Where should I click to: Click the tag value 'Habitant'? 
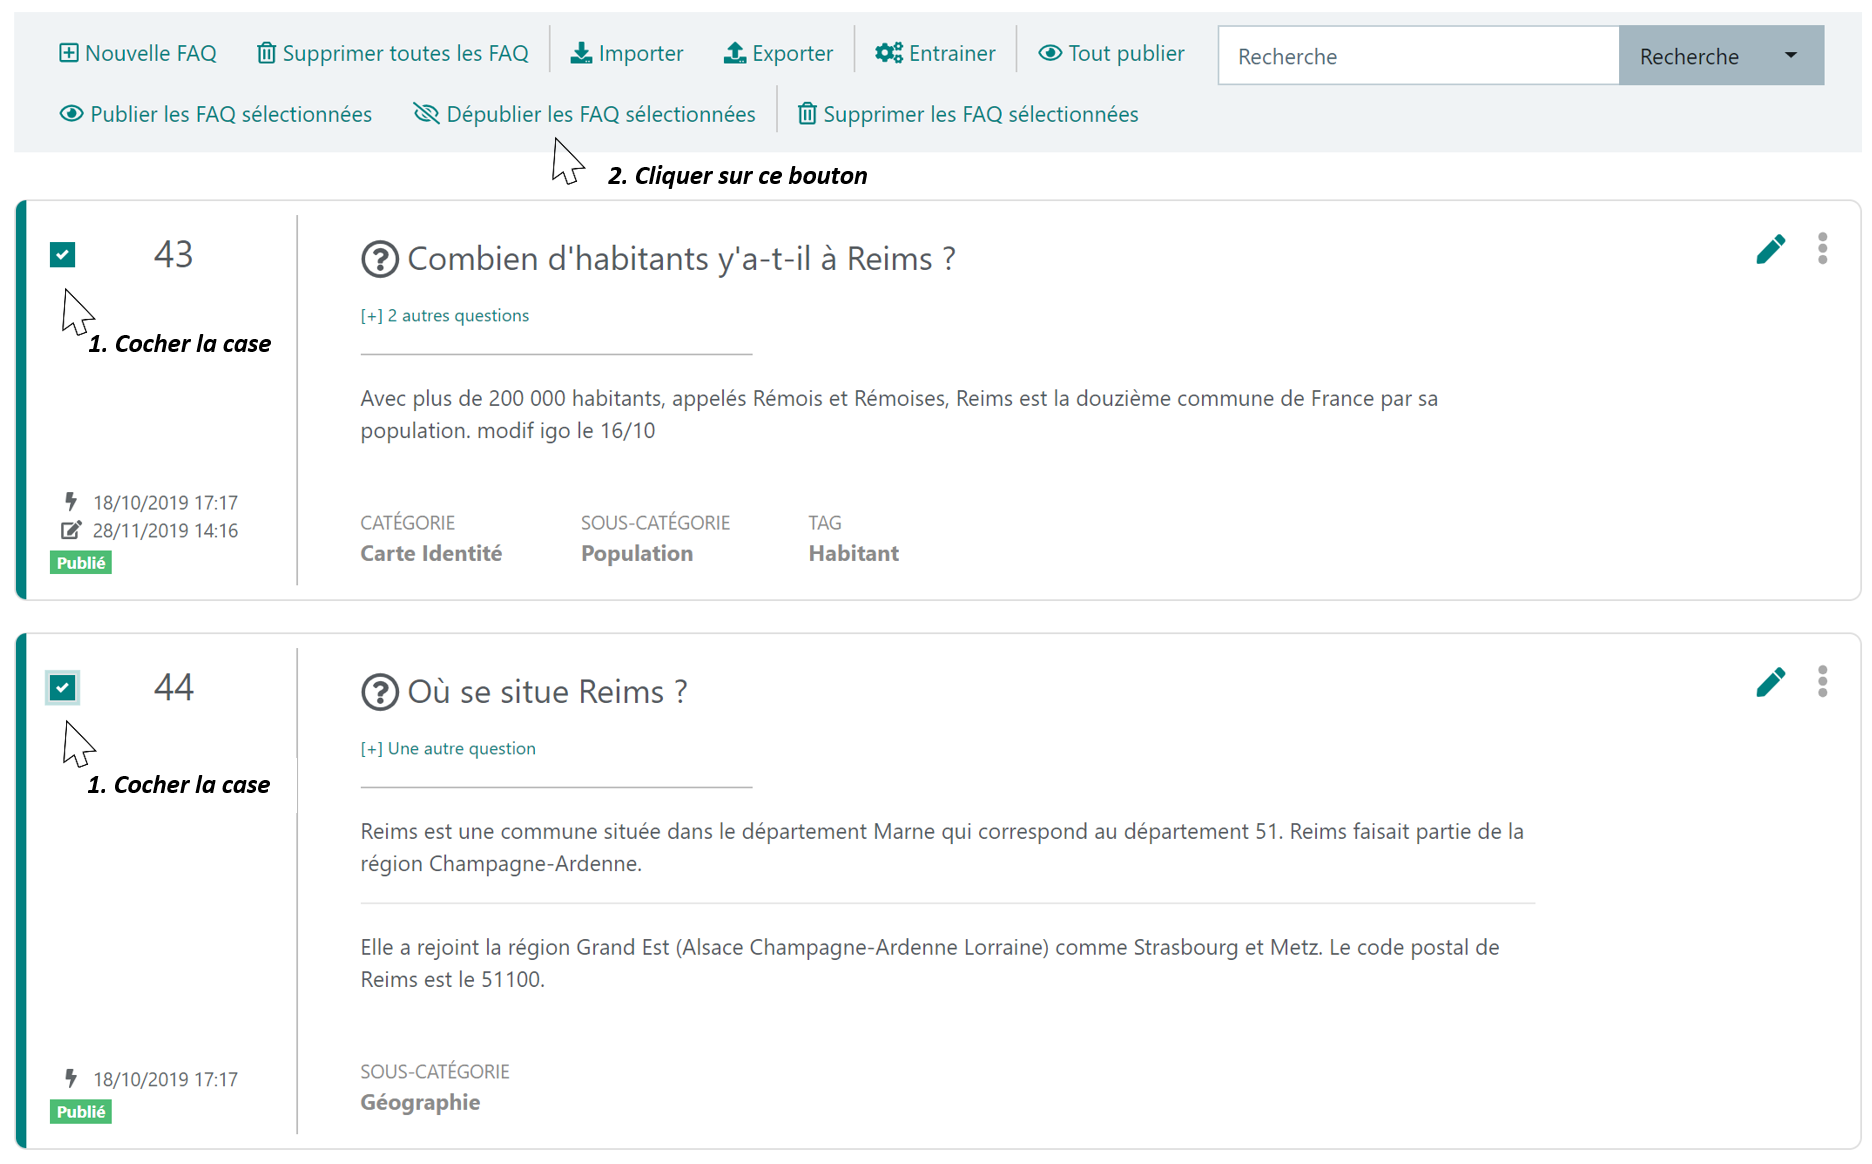point(854,554)
